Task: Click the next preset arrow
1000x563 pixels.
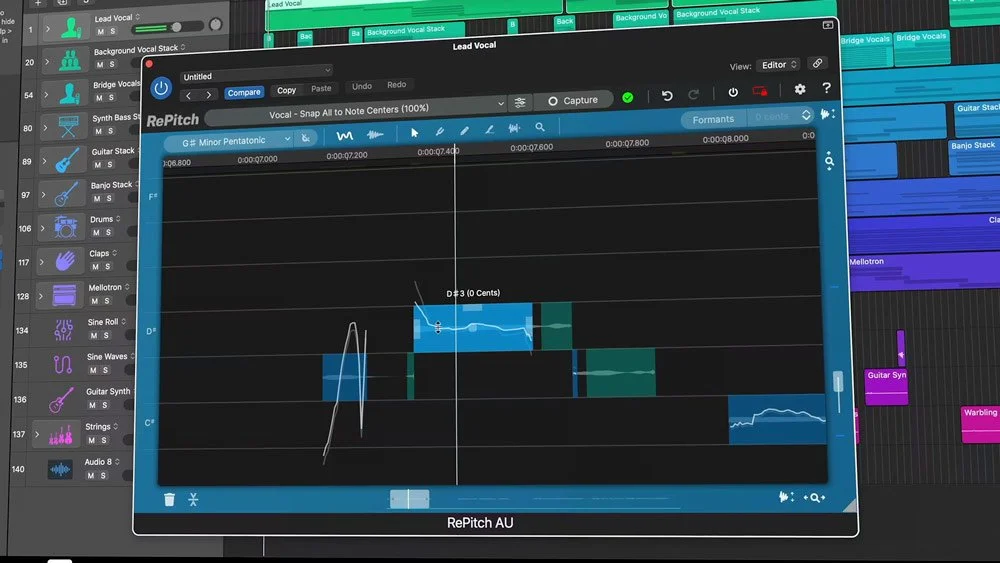Action: [x=209, y=95]
